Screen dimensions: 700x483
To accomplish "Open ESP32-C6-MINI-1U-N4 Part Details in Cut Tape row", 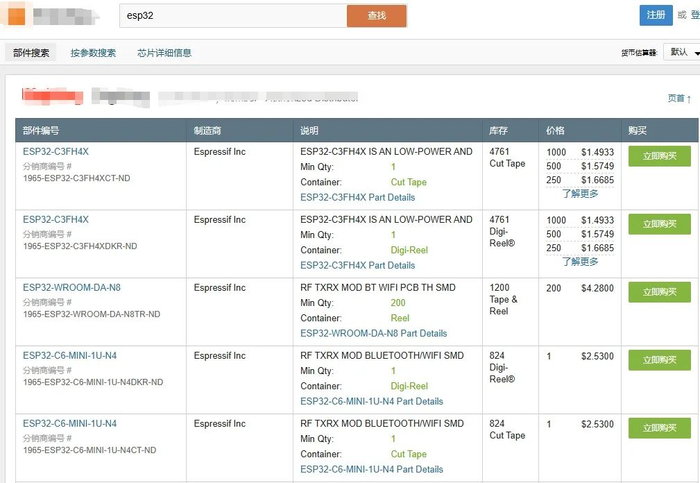I will click(372, 469).
